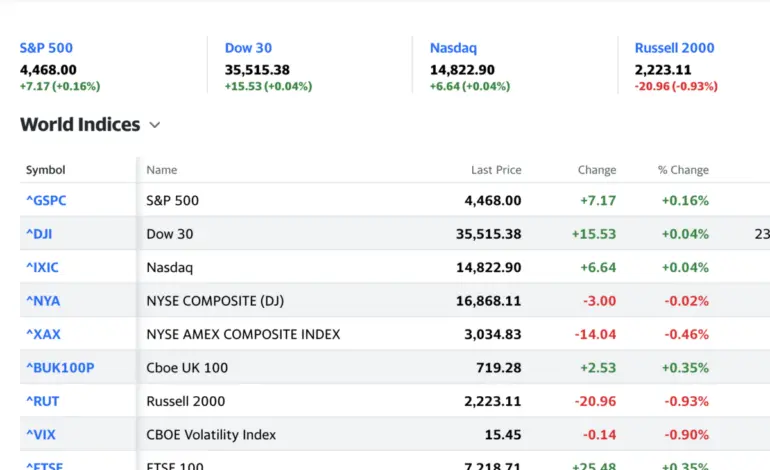Select the 3,034.83 last price cell
Viewport: 770px width, 470px height.
(493, 334)
